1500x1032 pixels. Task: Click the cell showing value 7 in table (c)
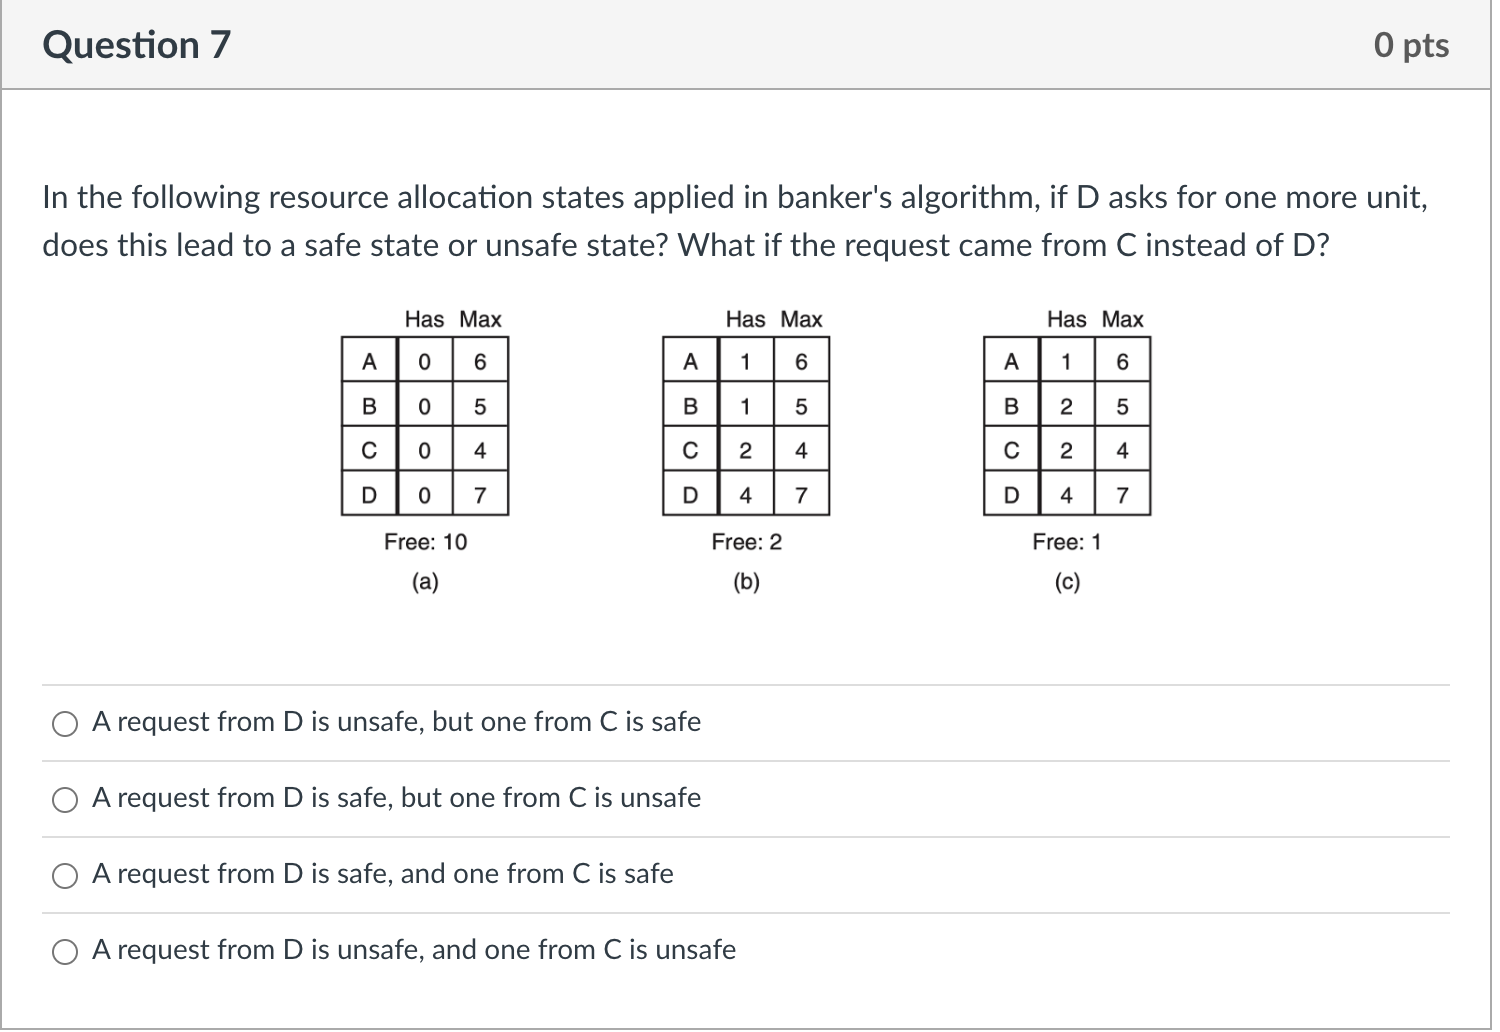click(x=1122, y=494)
